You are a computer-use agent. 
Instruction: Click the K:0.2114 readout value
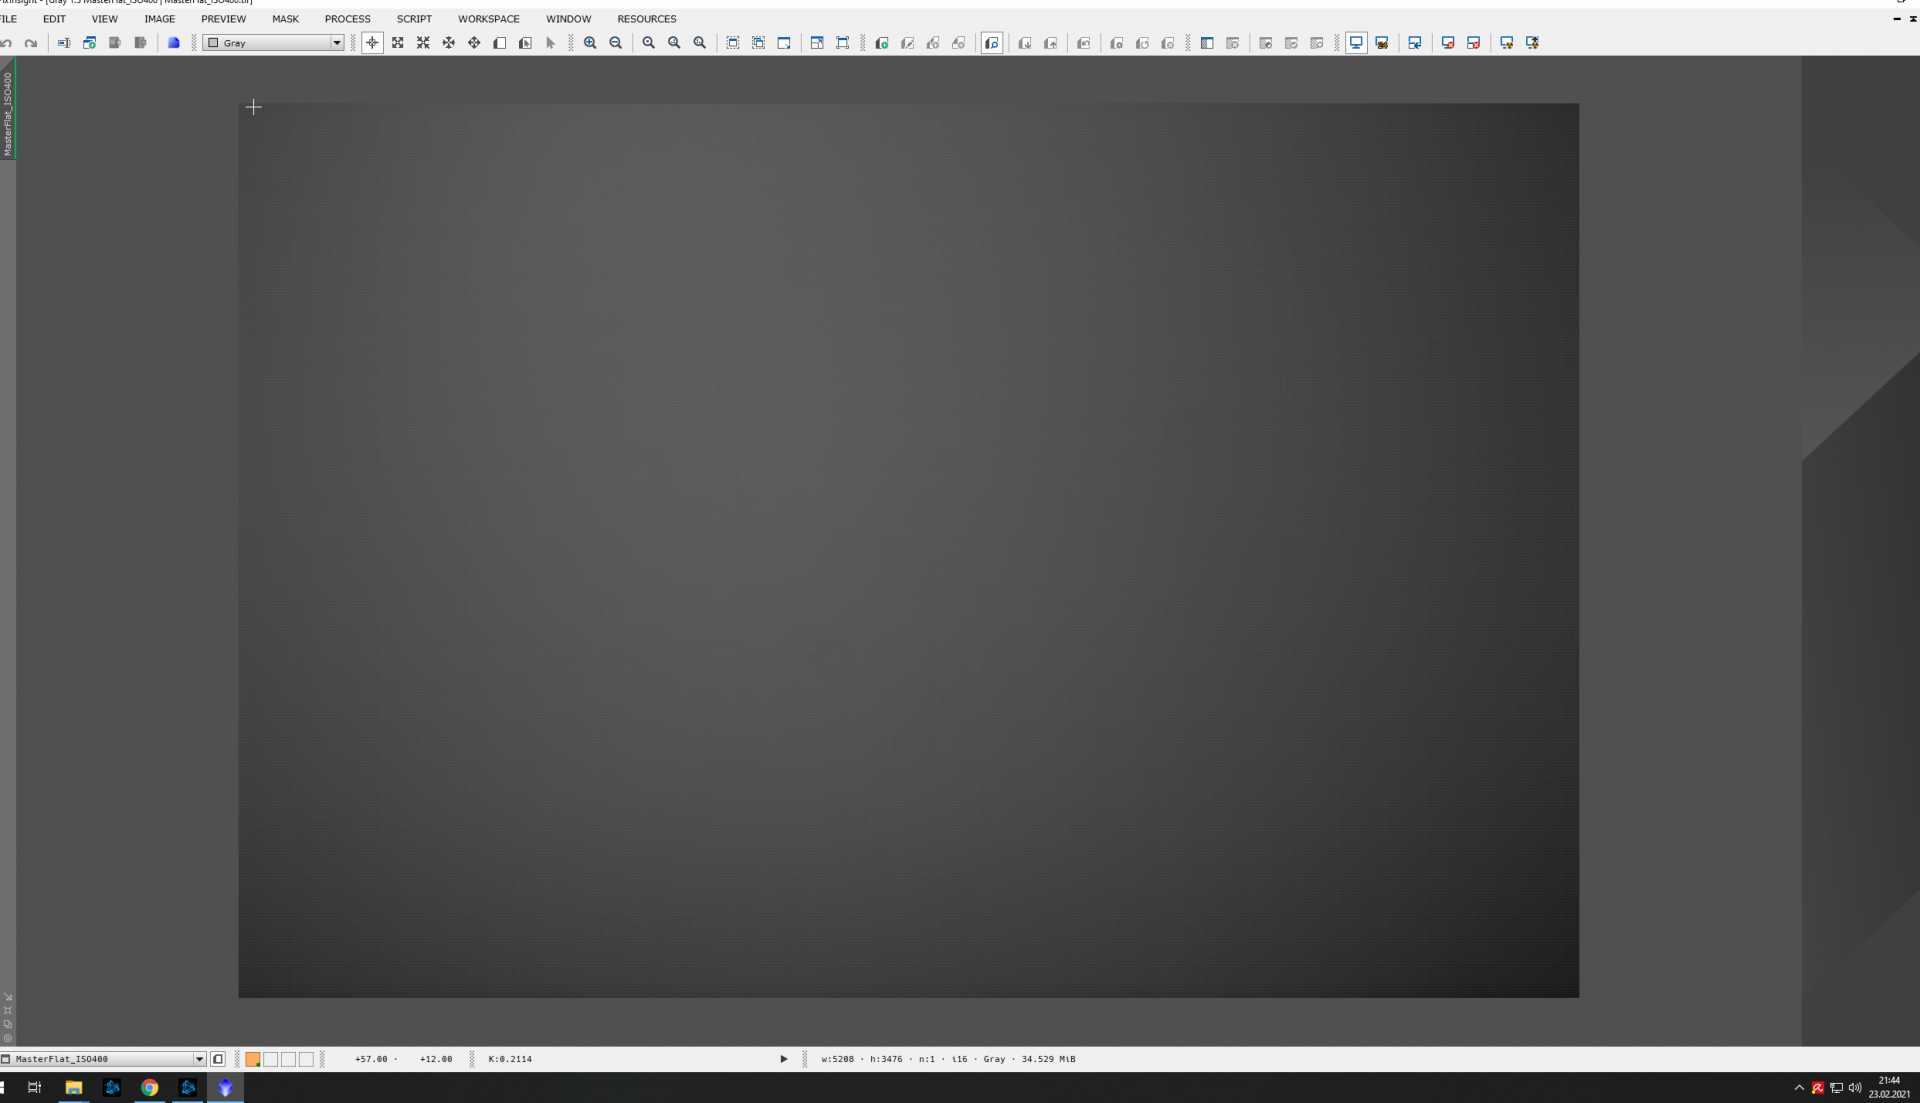pos(510,1059)
